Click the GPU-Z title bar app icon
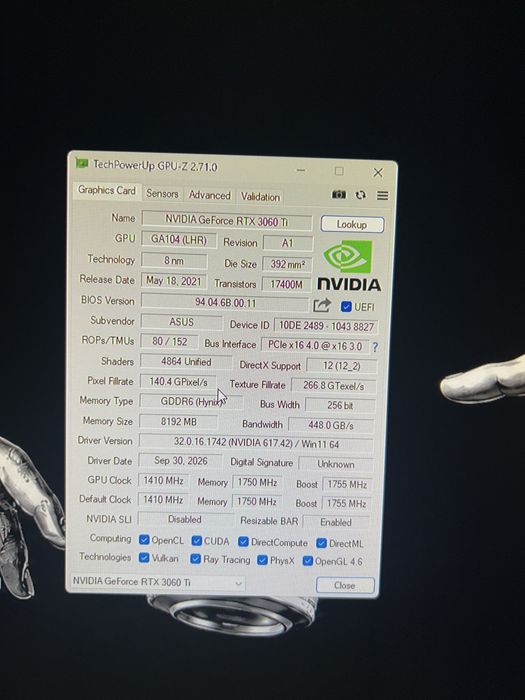 [x=82, y=163]
